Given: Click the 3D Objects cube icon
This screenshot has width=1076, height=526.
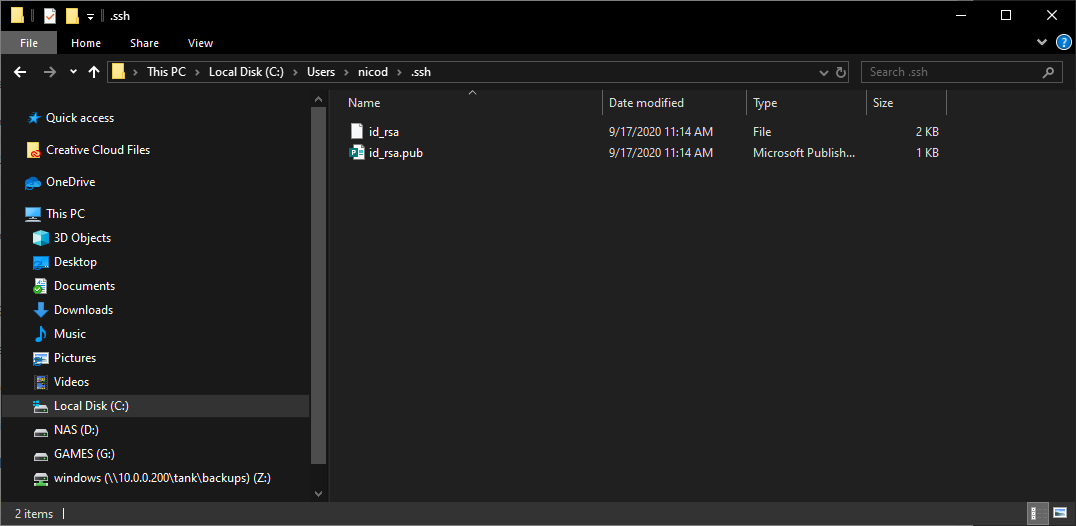Looking at the screenshot, I should pos(41,238).
